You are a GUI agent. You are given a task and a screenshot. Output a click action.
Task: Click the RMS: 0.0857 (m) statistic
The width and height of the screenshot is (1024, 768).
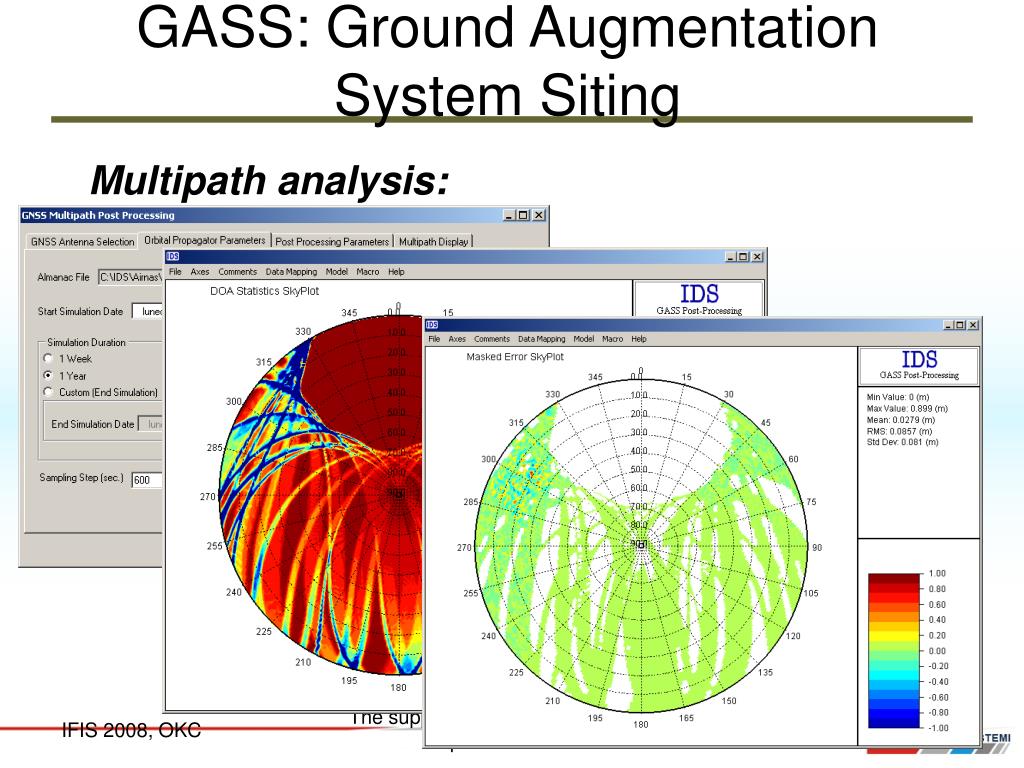tap(899, 431)
